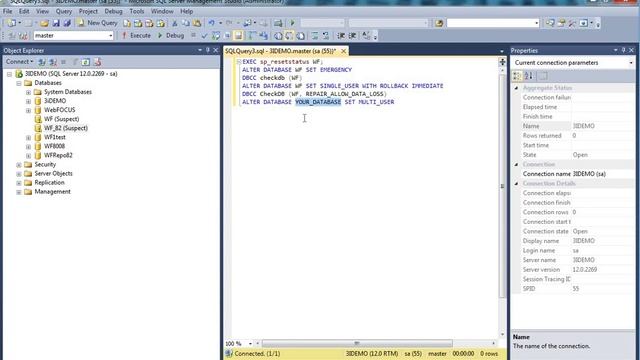
Task: Open the Edit menu
Action: click(24, 11)
